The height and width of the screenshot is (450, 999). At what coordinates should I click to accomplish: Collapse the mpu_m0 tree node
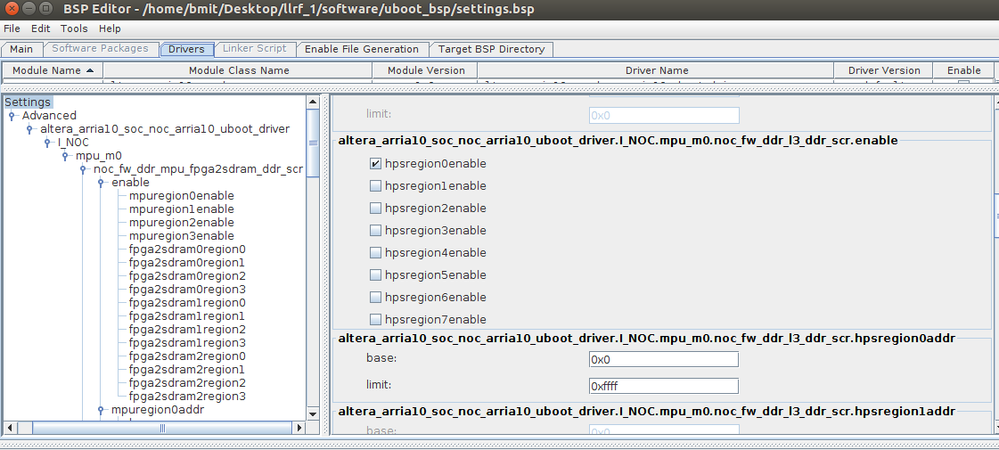pos(65,156)
